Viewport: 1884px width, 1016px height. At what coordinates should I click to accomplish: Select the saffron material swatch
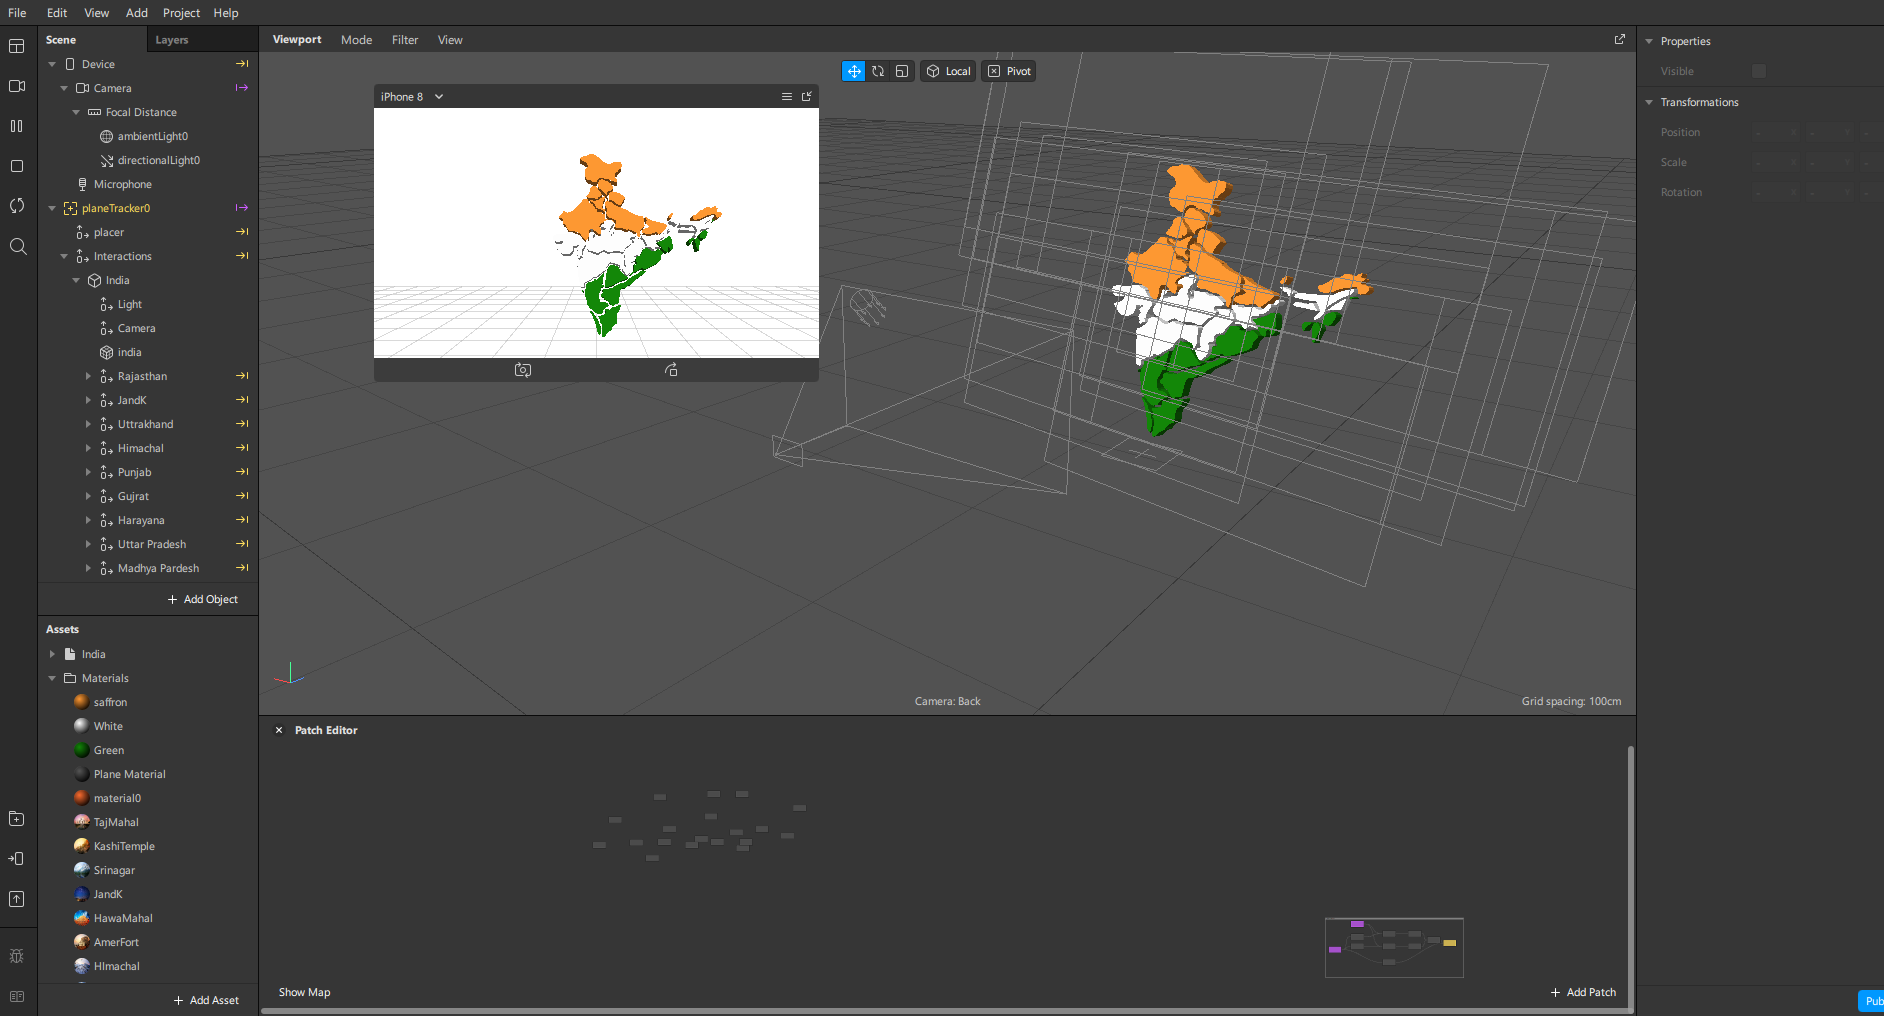click(82, 702)
